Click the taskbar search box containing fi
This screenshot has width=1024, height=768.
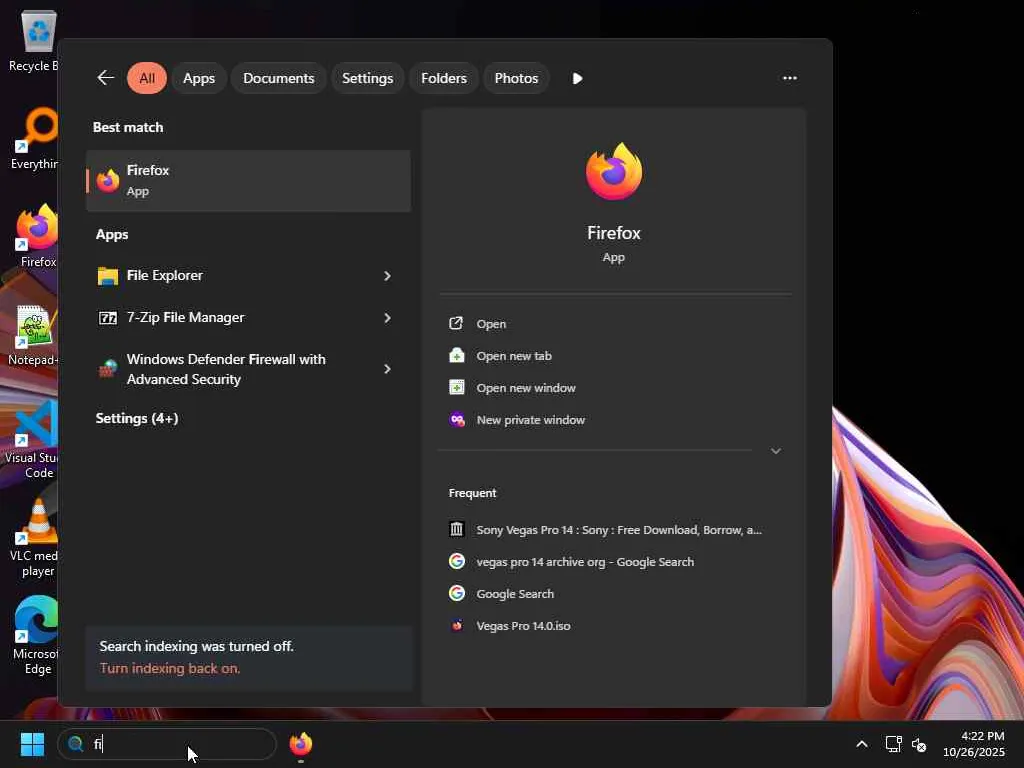coord(167,744)
